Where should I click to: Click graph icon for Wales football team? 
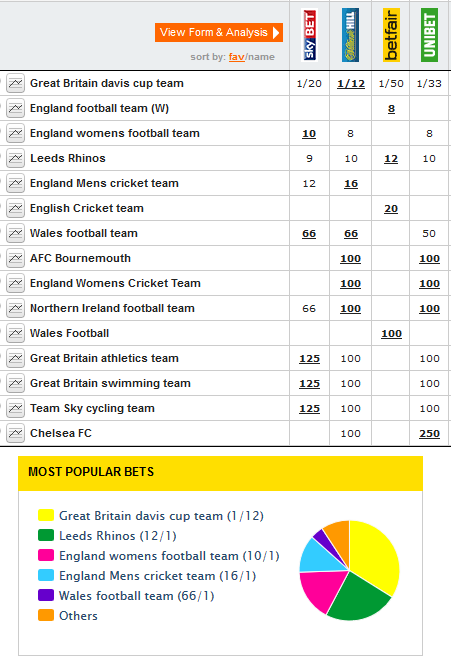[x=16, y=233]
